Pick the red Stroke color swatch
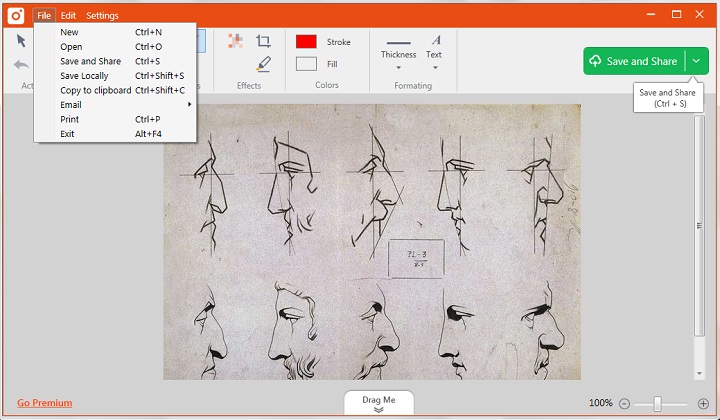 tap(306, 42)
